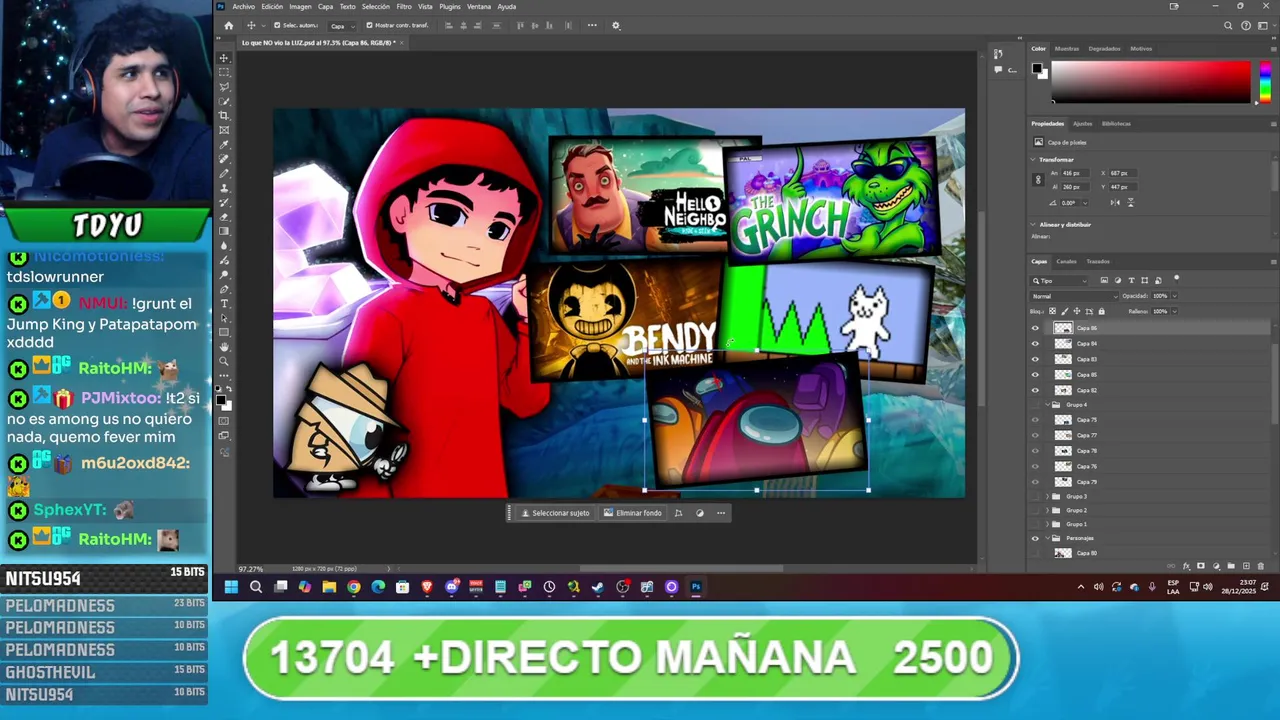1280x720 pixels.
Task: Select the Frame tool
Action: (224, 130)
